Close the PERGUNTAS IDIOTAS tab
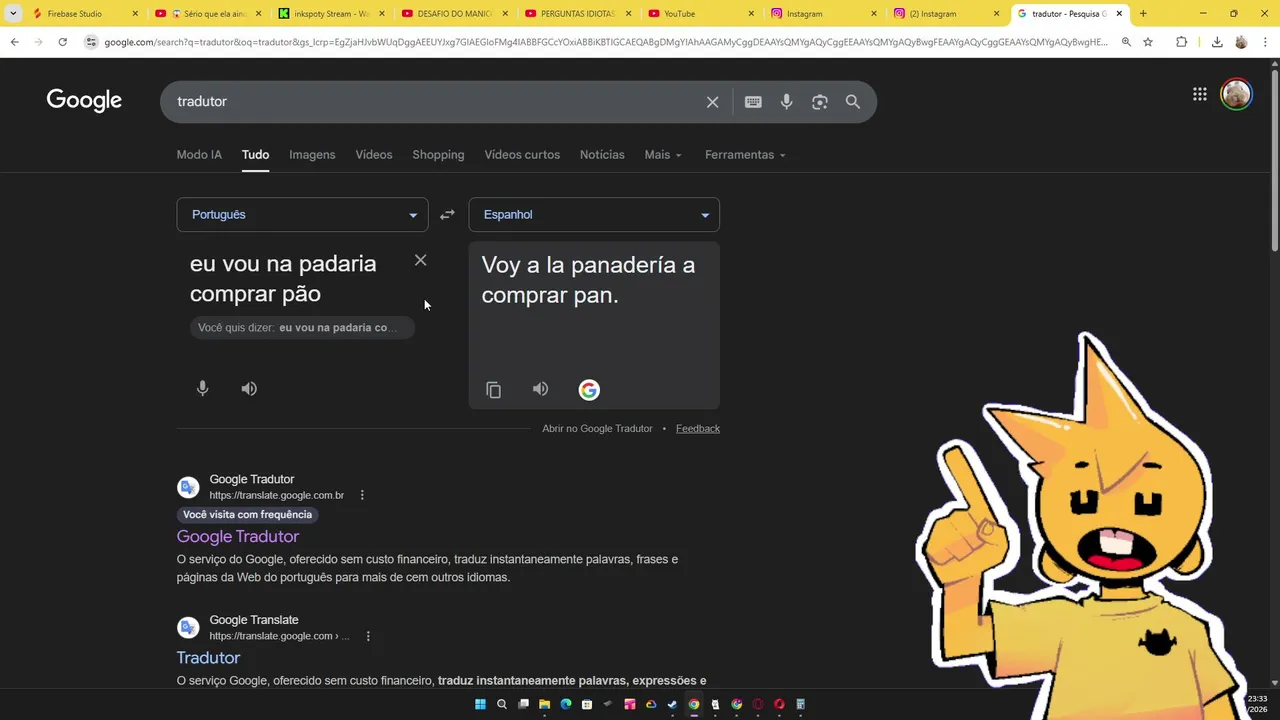 [627, 14]
